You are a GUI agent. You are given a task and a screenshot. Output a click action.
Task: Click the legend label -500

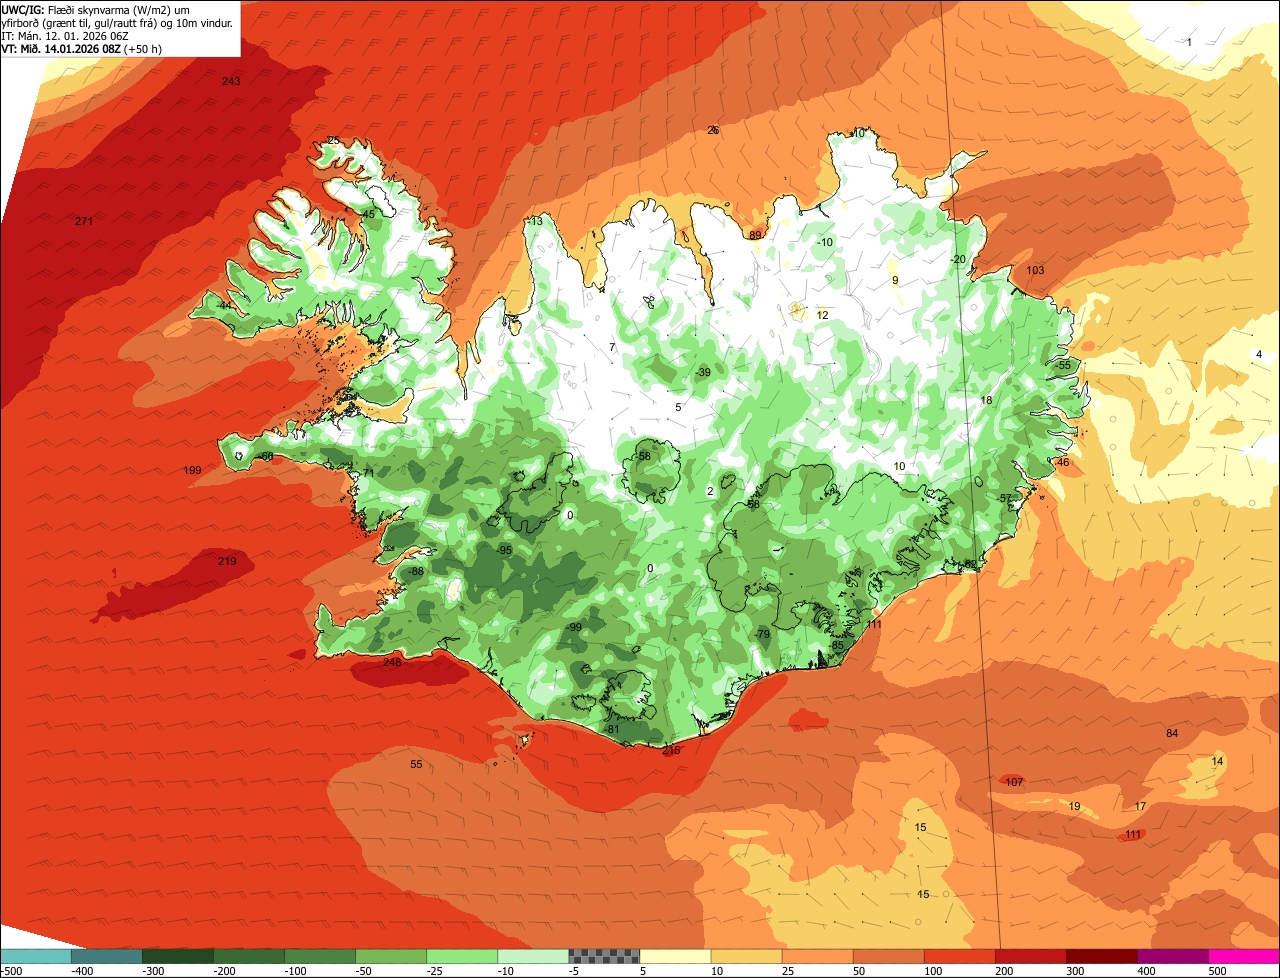point(12,971)
